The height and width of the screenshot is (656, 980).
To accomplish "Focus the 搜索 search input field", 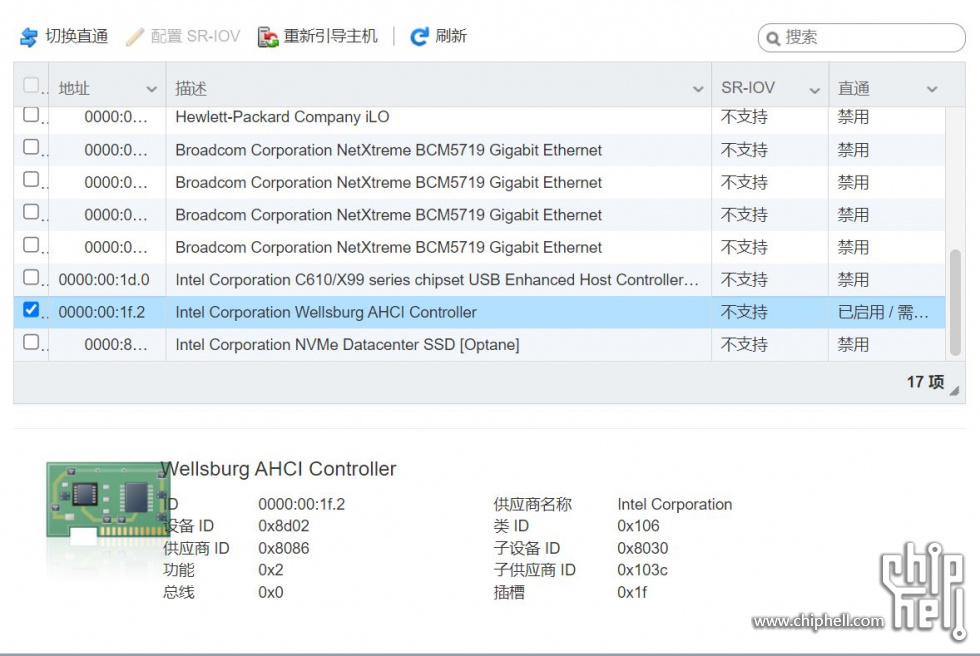I will pos(861,37).
